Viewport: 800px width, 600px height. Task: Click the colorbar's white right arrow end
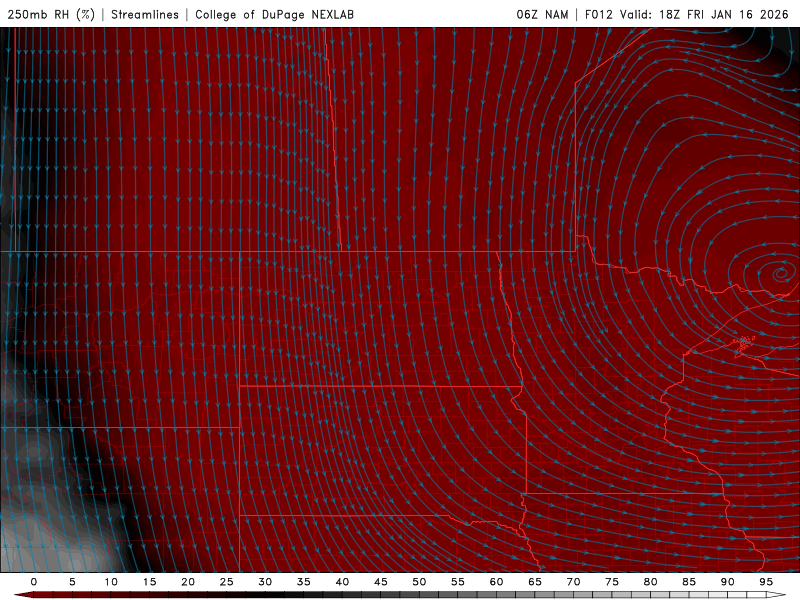click(x=777, y=595)
